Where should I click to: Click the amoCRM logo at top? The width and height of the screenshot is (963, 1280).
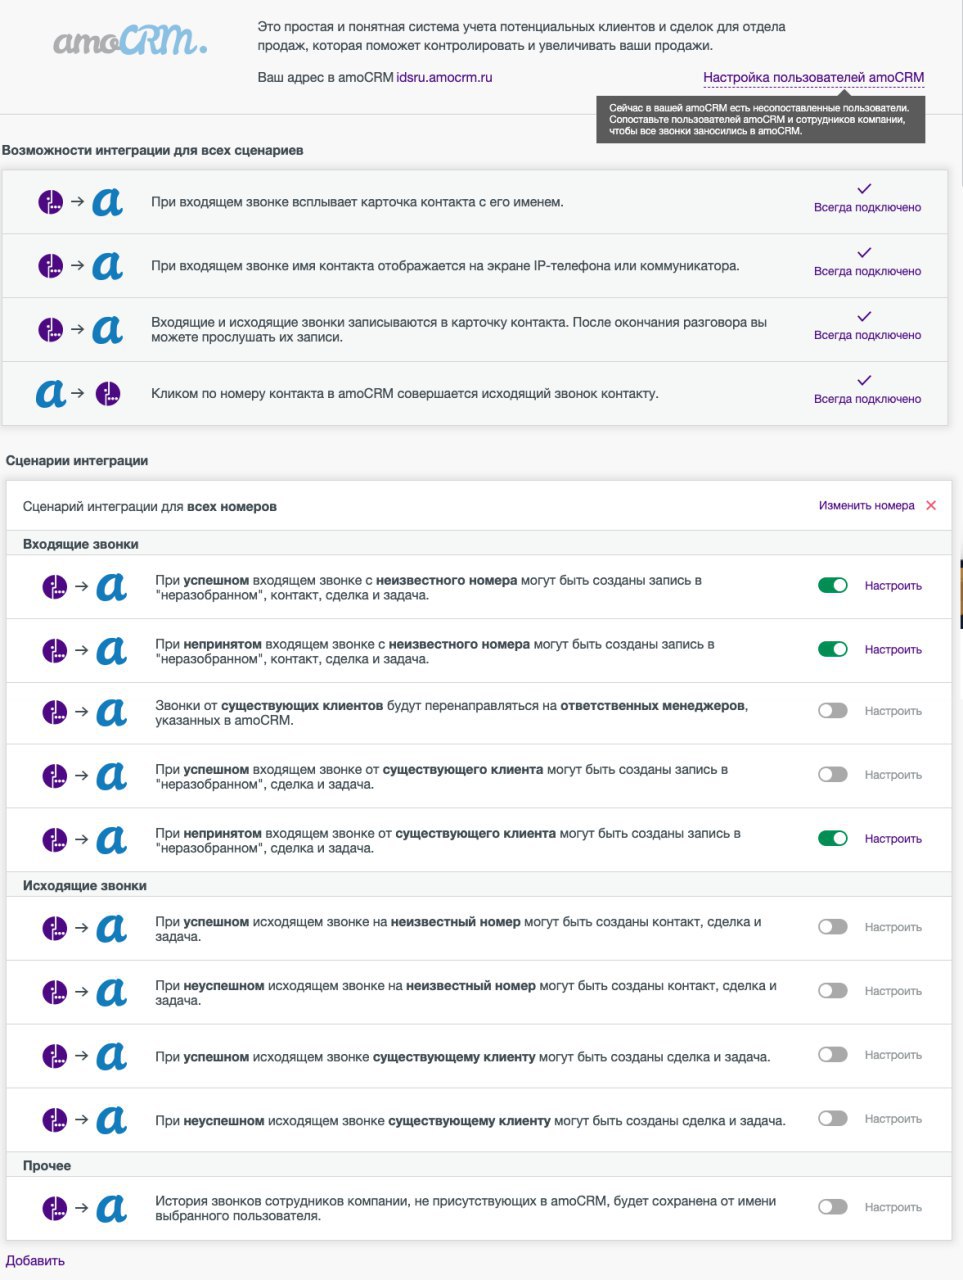[x=130, y=40]
